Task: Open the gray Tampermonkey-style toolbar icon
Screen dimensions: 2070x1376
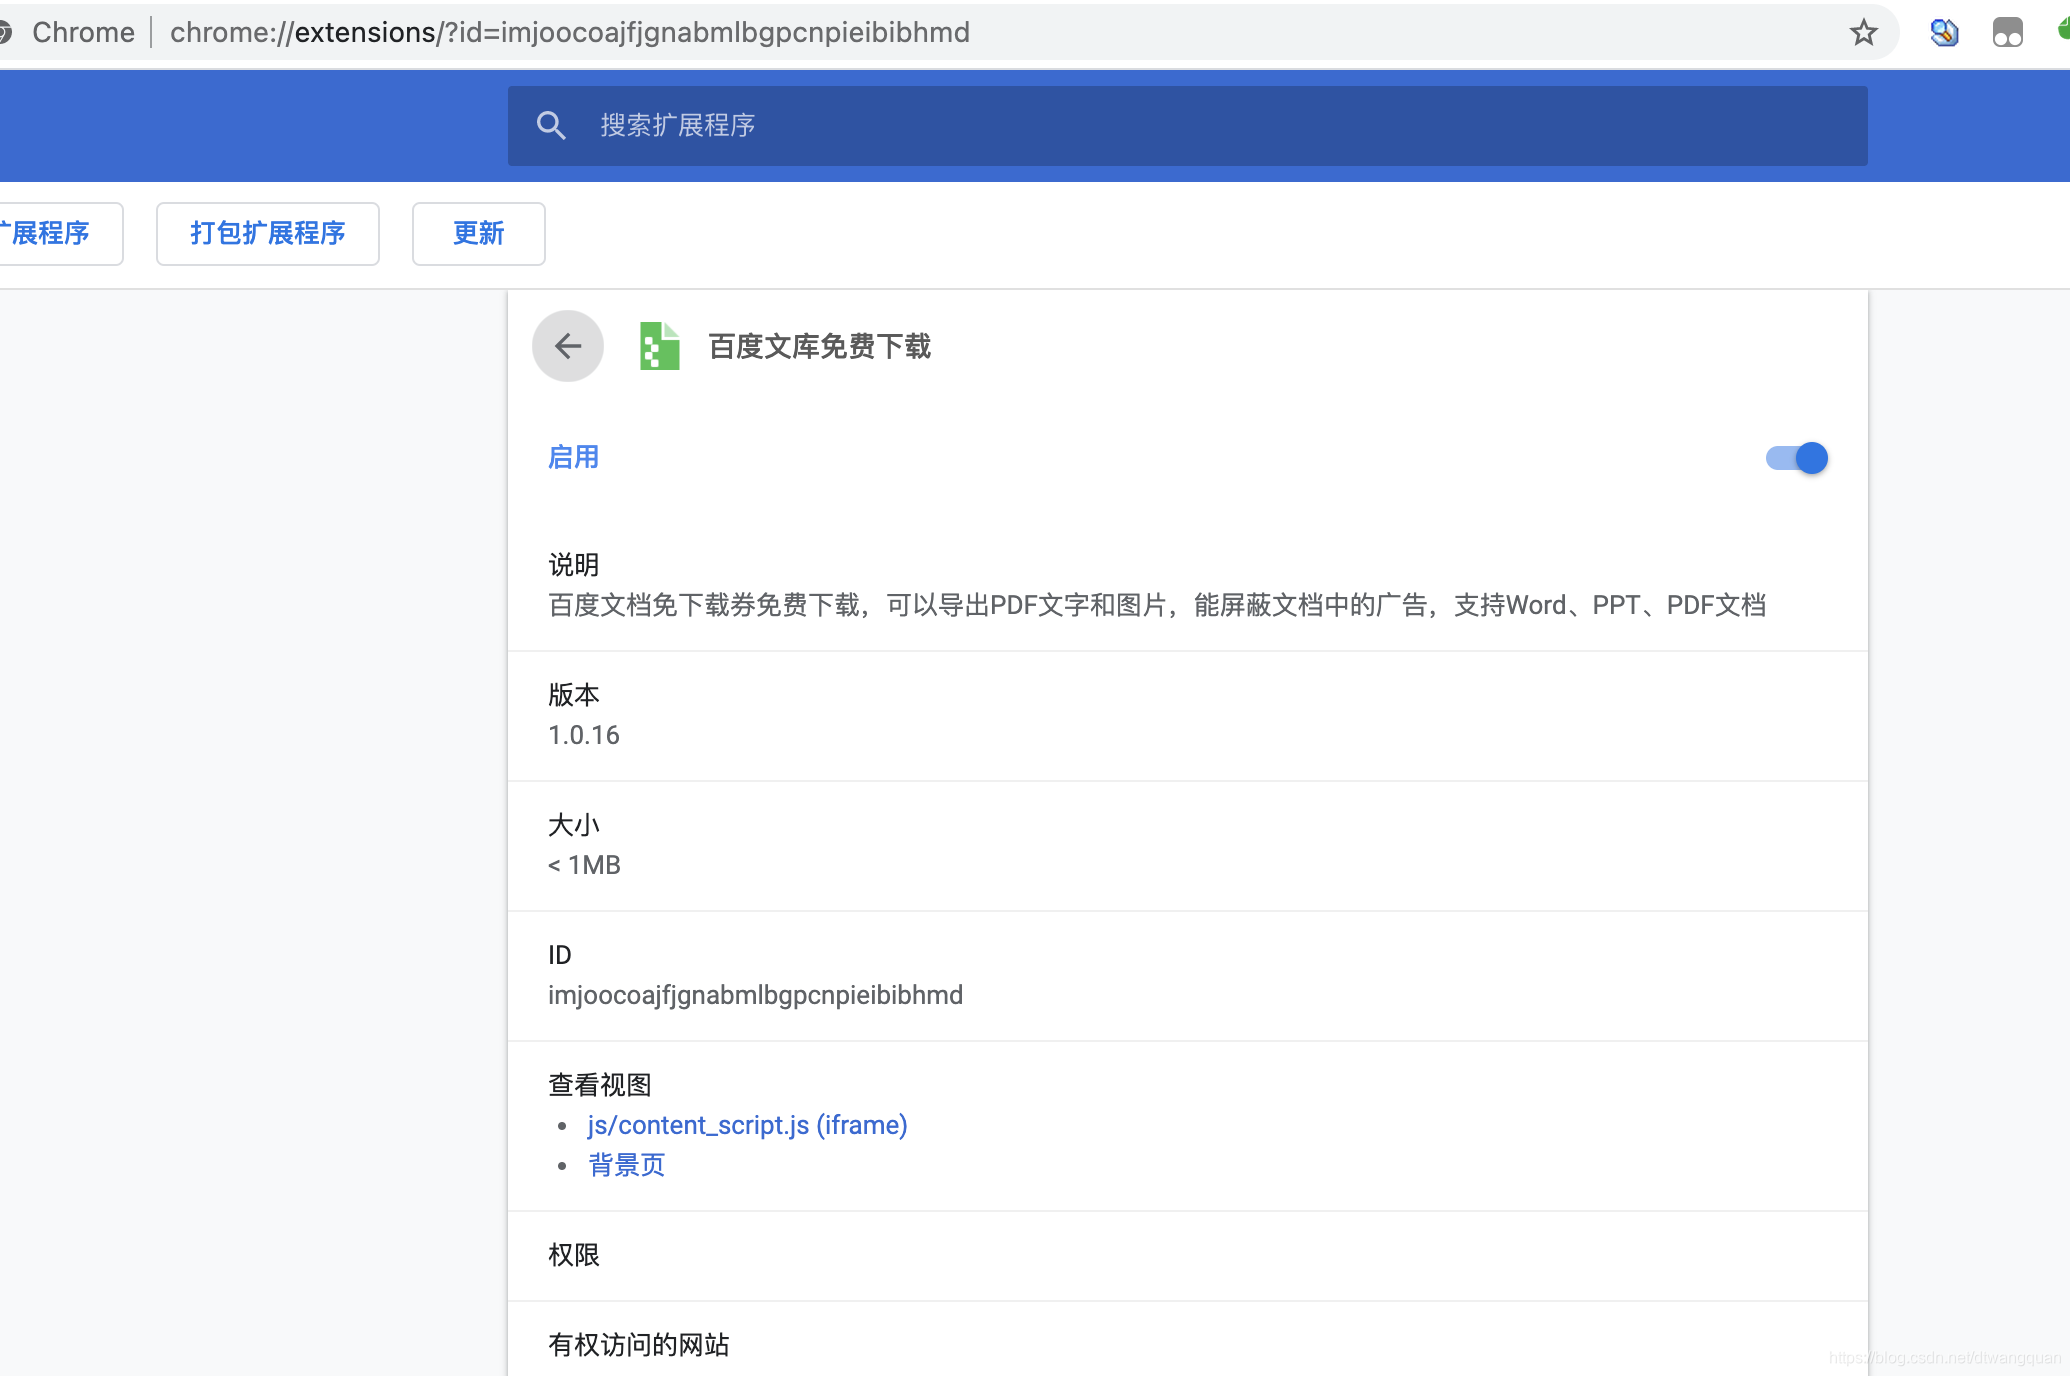Action: click(2008, 33)
